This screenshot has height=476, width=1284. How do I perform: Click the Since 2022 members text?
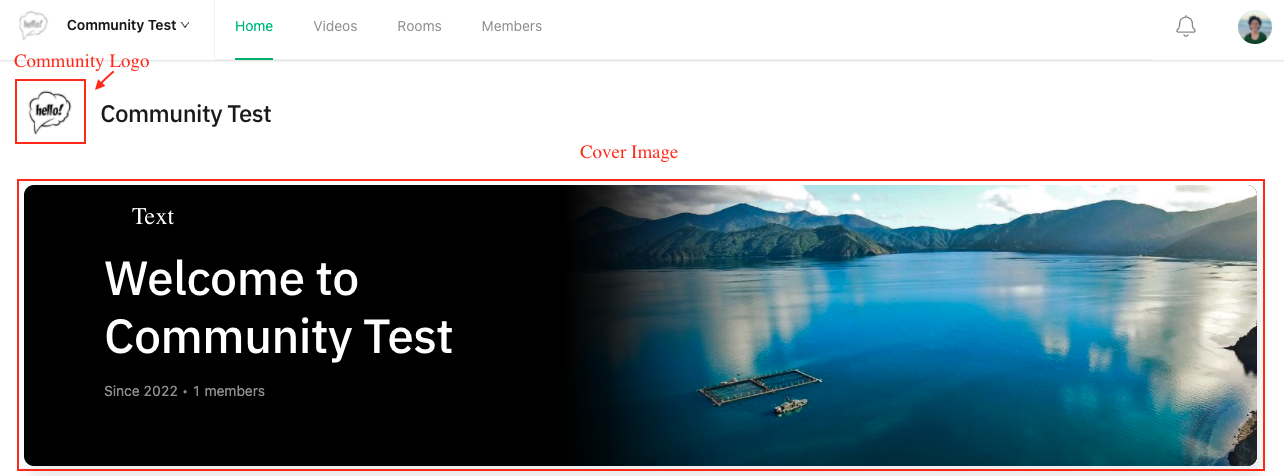pyautogui.click(x=184, y=391)
